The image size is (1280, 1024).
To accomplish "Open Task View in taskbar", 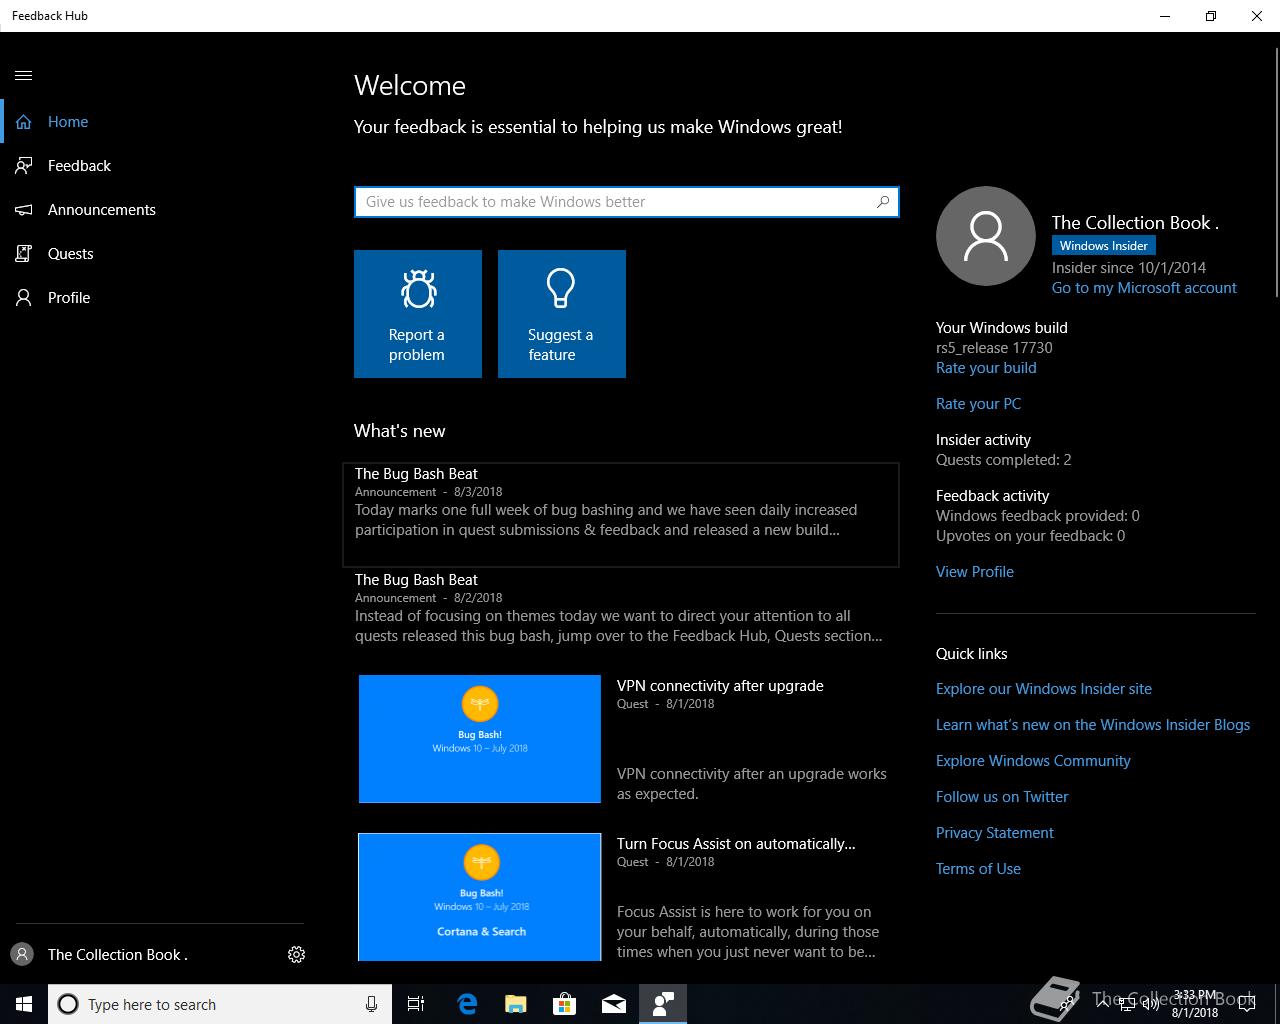I will click(416, 1004).
